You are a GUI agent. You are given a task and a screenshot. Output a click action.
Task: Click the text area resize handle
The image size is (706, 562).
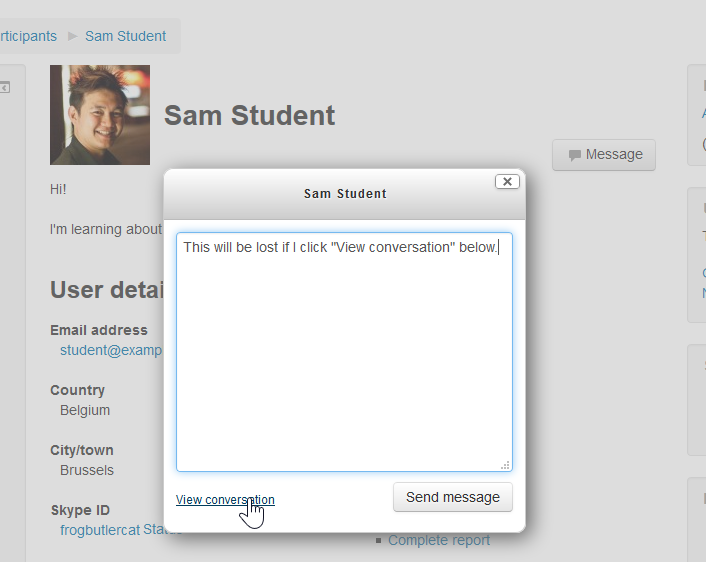pyautogui.click(x=505, y=465)
